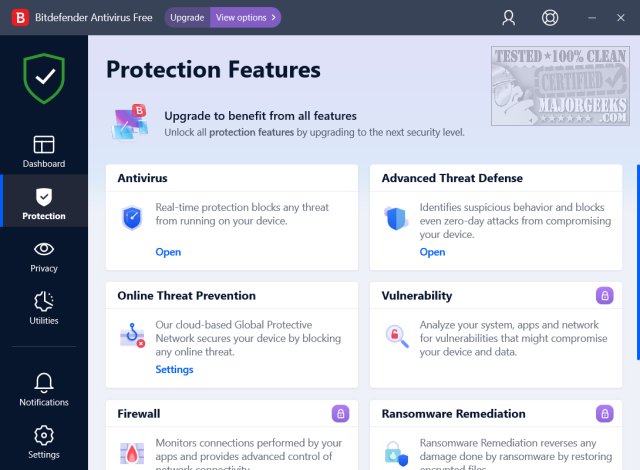Open the help and support lifebuoy icon
Screen dimensions: 640x470
[549, 17]
